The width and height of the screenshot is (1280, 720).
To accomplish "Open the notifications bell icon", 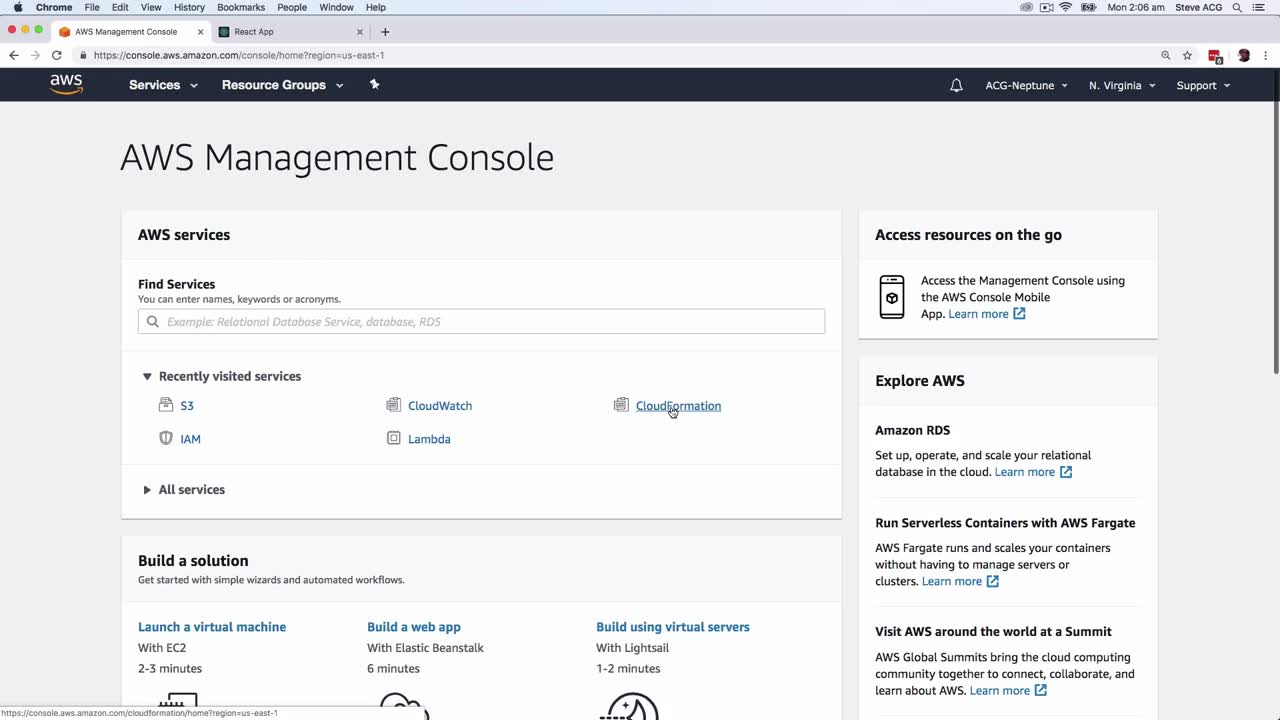I will 956,86.
